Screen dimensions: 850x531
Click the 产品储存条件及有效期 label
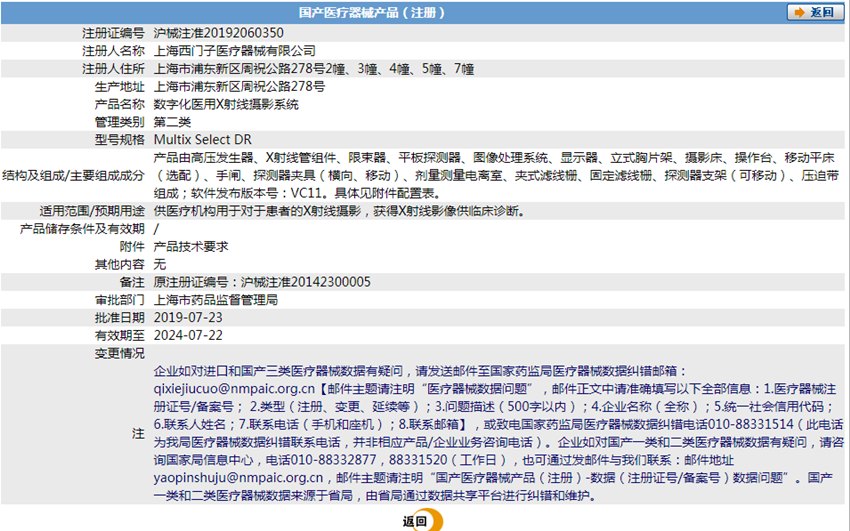click(x=82, y=229)
